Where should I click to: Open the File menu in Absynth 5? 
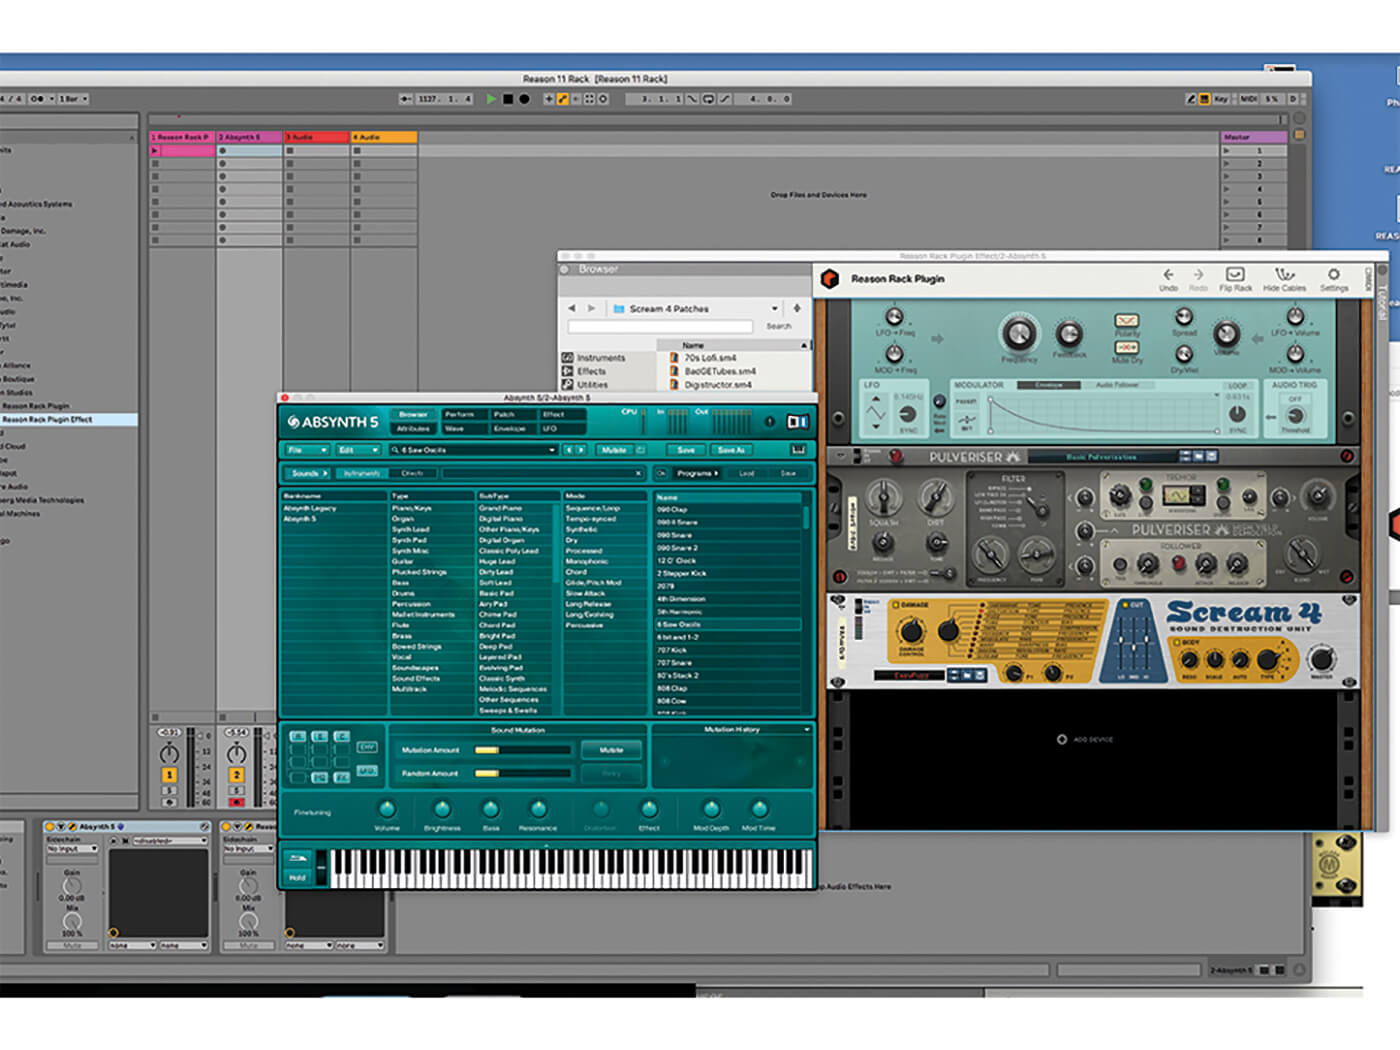point(305,449)
